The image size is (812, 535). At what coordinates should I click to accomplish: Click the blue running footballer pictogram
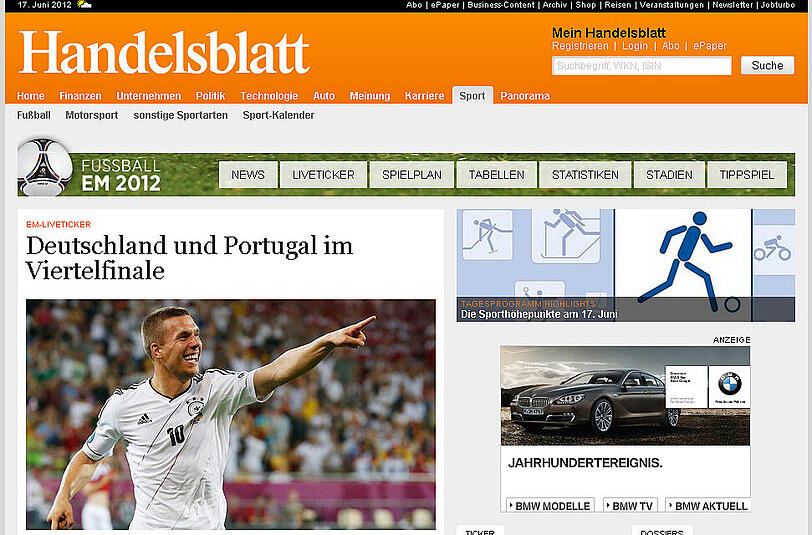684,260
